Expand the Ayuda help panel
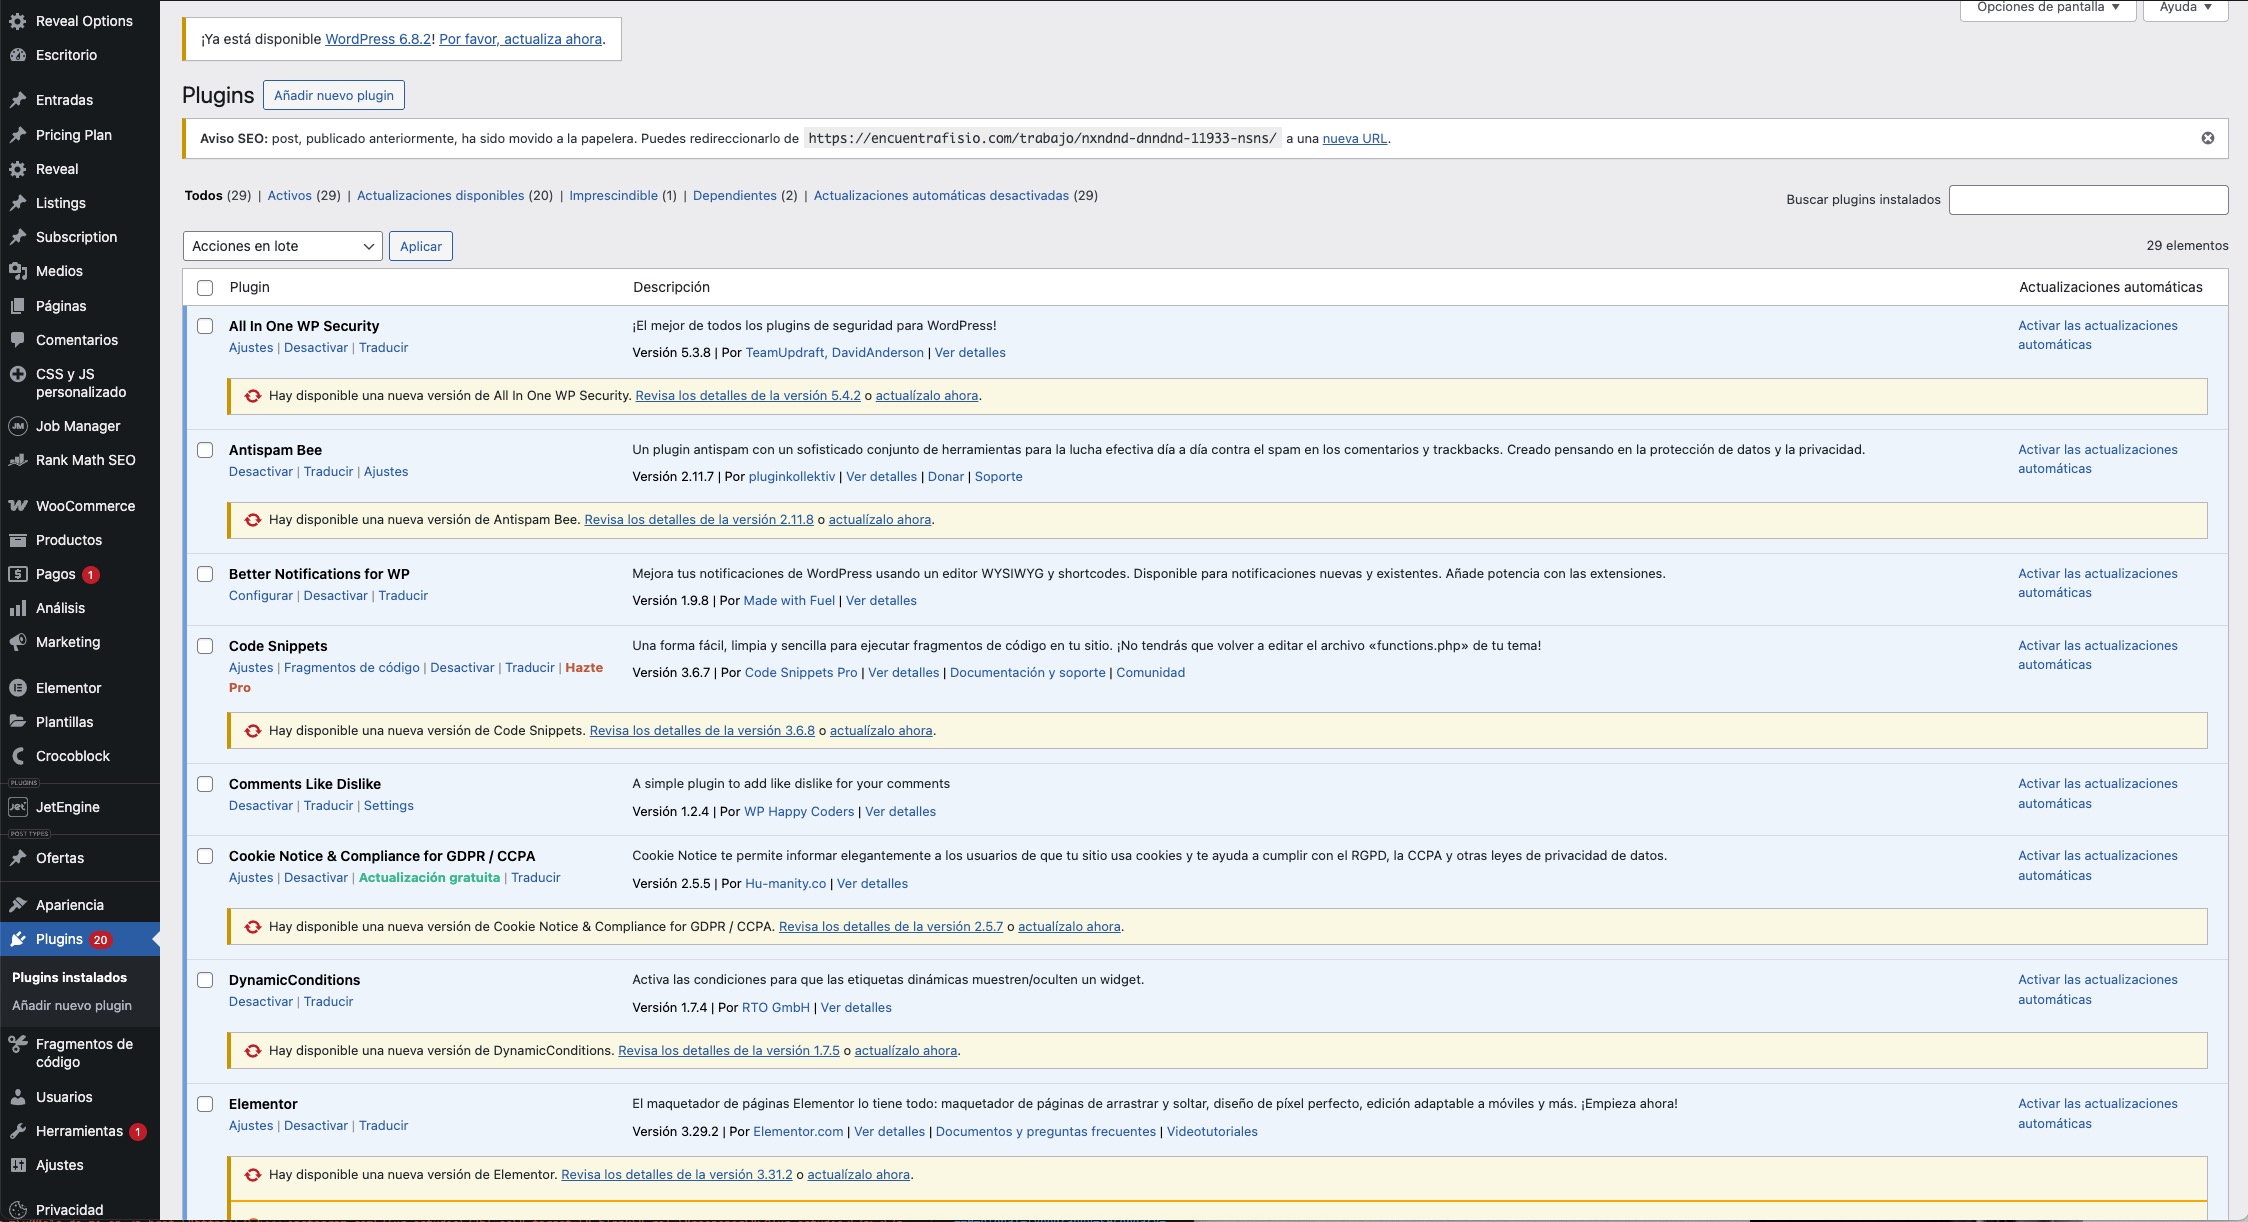Image resolution: width=2248 pixels, height=1222 pixels. pos(2185,8)
